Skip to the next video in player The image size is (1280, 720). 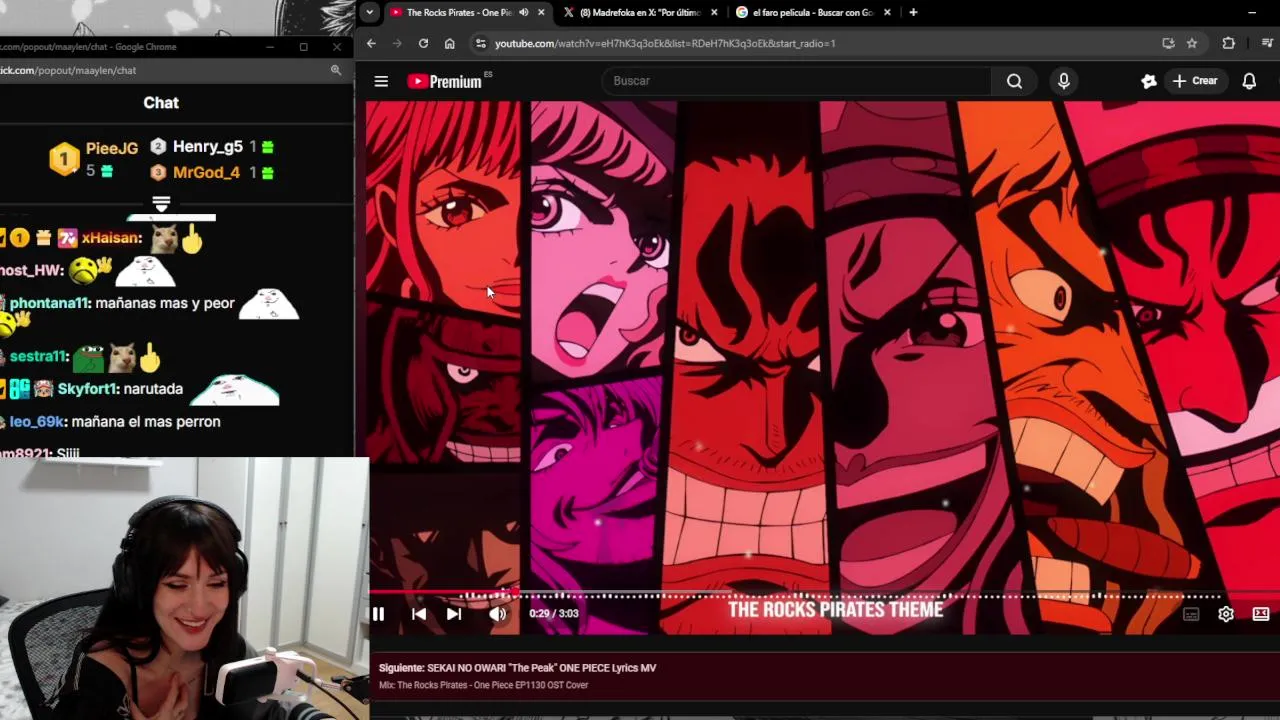pyautogui.click(x=454, y=614)
